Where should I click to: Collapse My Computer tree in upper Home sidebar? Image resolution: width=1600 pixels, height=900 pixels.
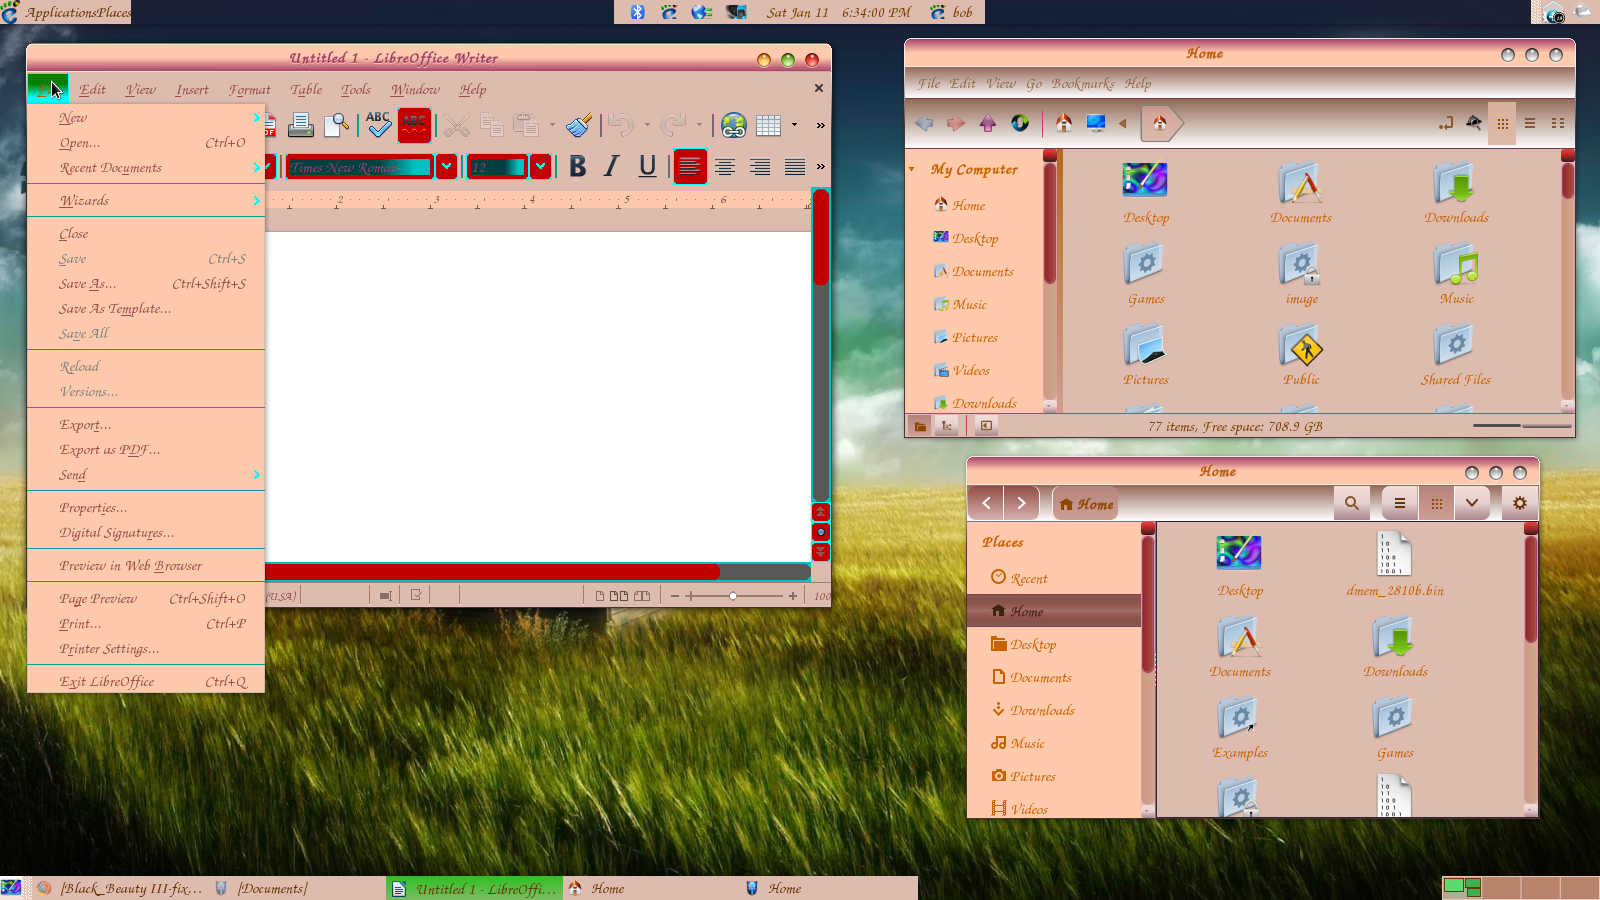[912, 169]
